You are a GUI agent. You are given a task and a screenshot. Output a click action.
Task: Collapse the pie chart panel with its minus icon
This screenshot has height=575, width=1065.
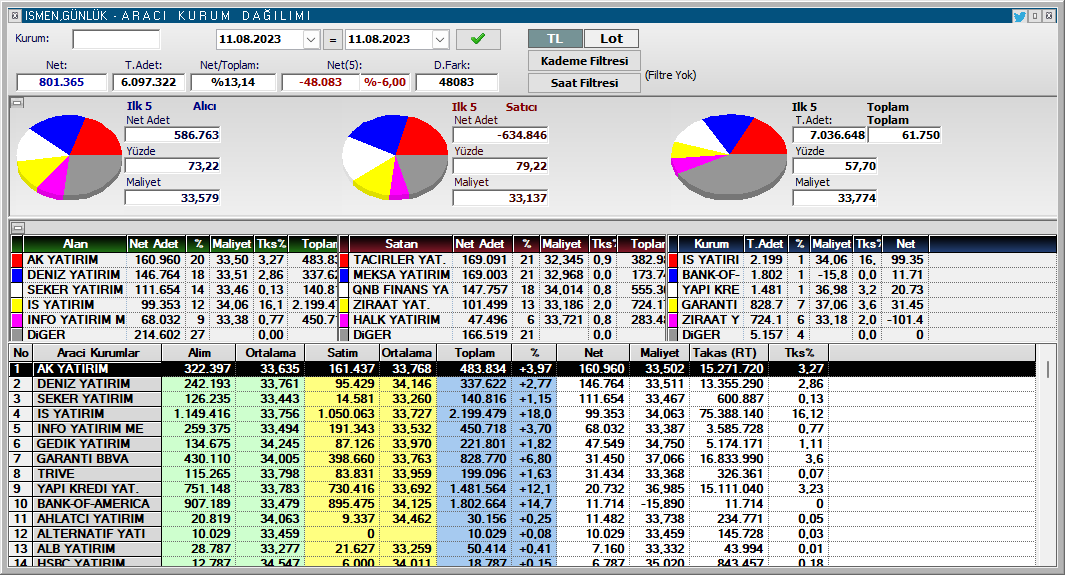[18, 103]
